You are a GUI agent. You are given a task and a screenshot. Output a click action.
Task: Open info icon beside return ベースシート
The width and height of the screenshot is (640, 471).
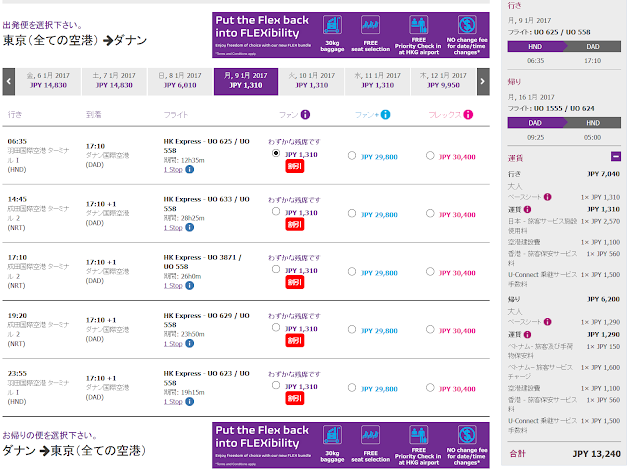547,322
